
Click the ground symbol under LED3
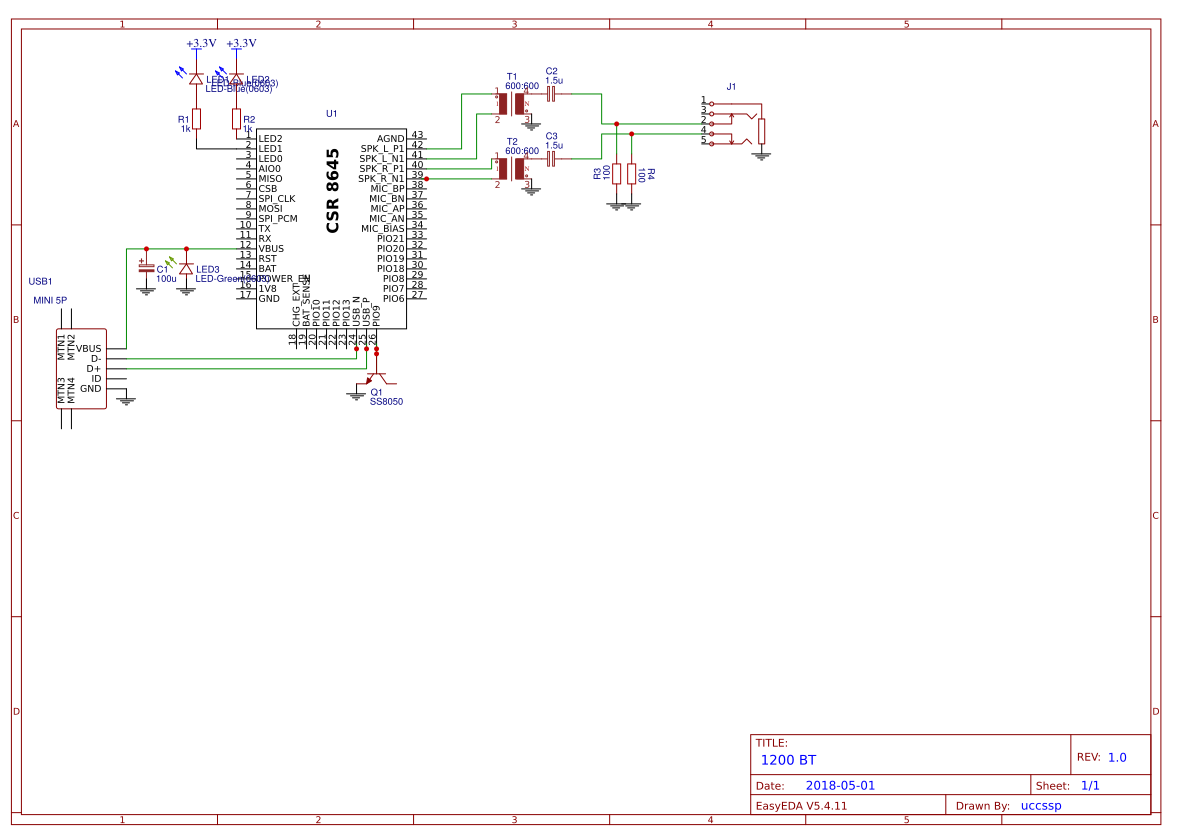tap(186, 290)
